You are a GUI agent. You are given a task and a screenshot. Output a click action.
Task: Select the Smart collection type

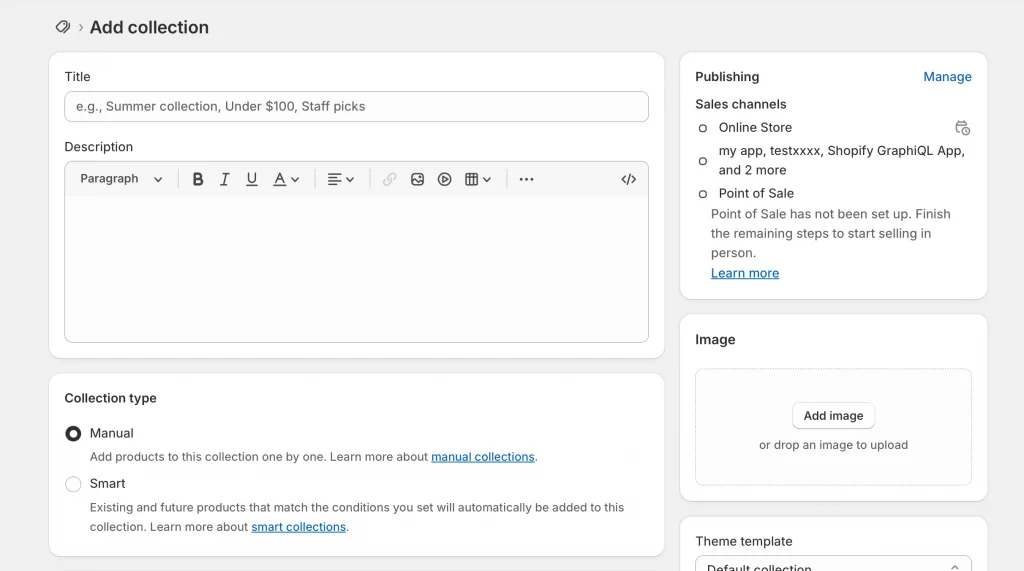[73, 484]
